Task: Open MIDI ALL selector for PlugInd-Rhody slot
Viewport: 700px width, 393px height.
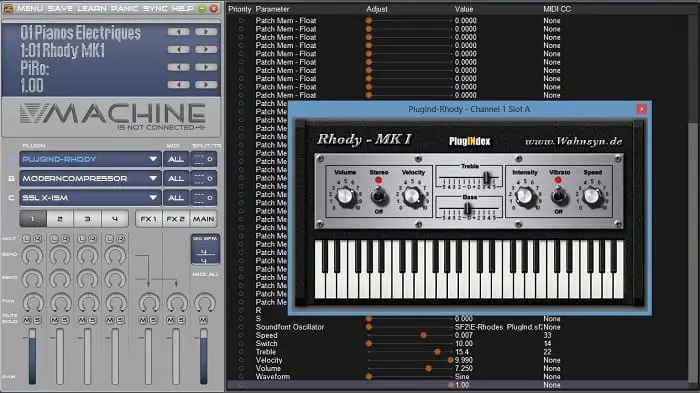Action: (x=176, y=159)
